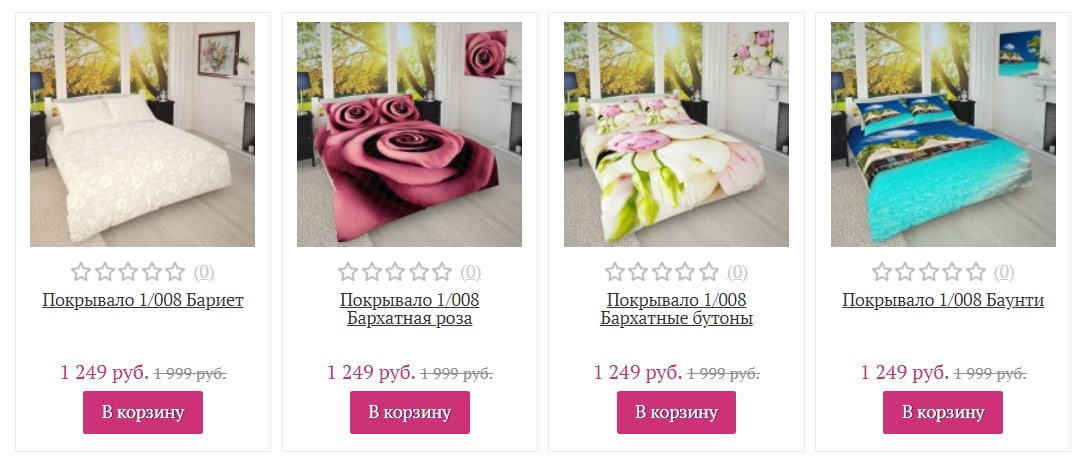Click the third star under Бархатная роза
1081x464 pixels.
[x=395, y=272]
